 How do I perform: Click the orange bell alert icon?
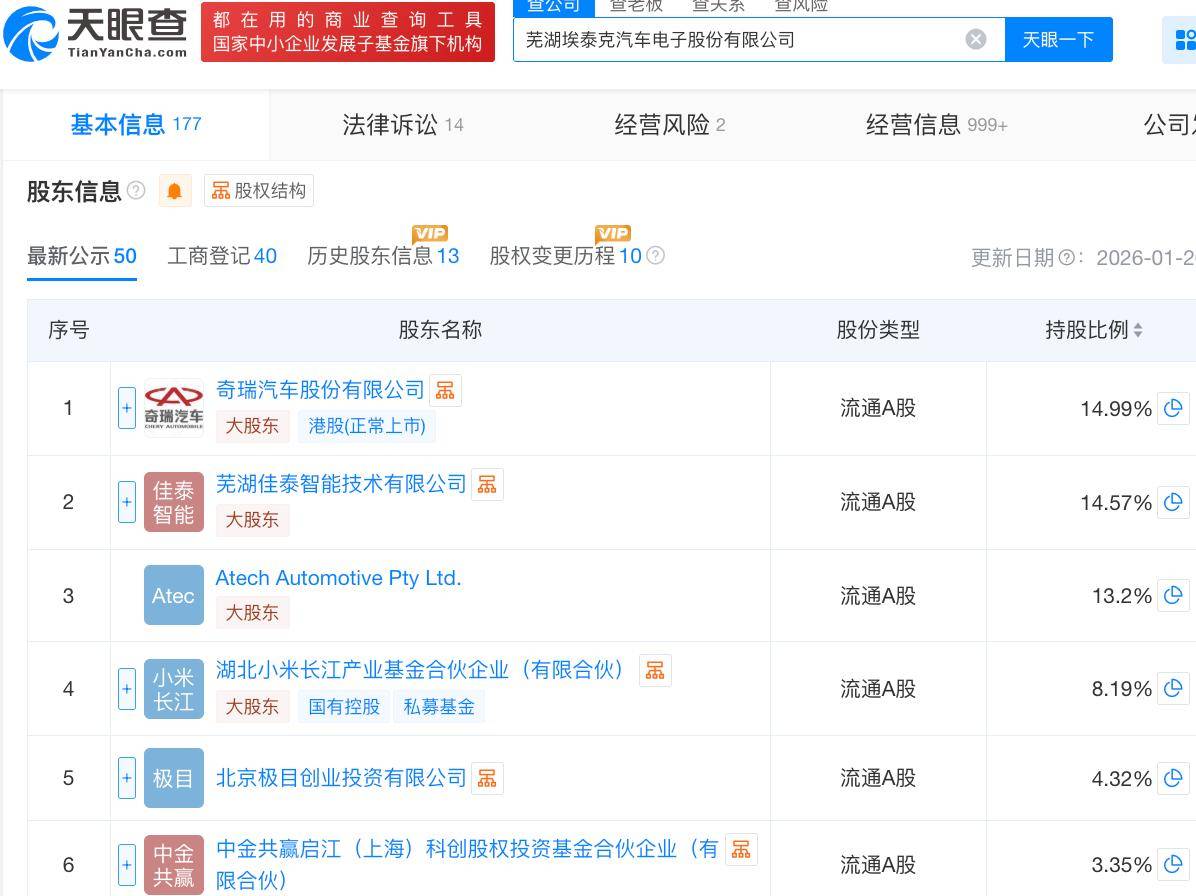coord(175,191)
